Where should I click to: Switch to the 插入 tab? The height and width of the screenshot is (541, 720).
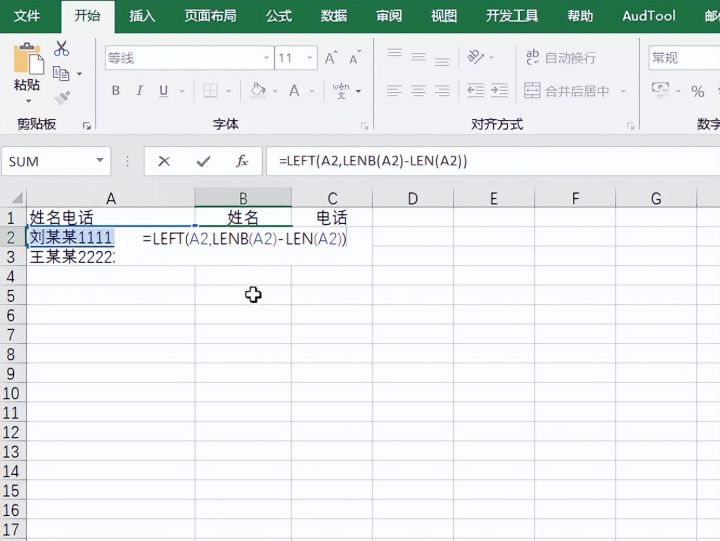pos(142,16)
